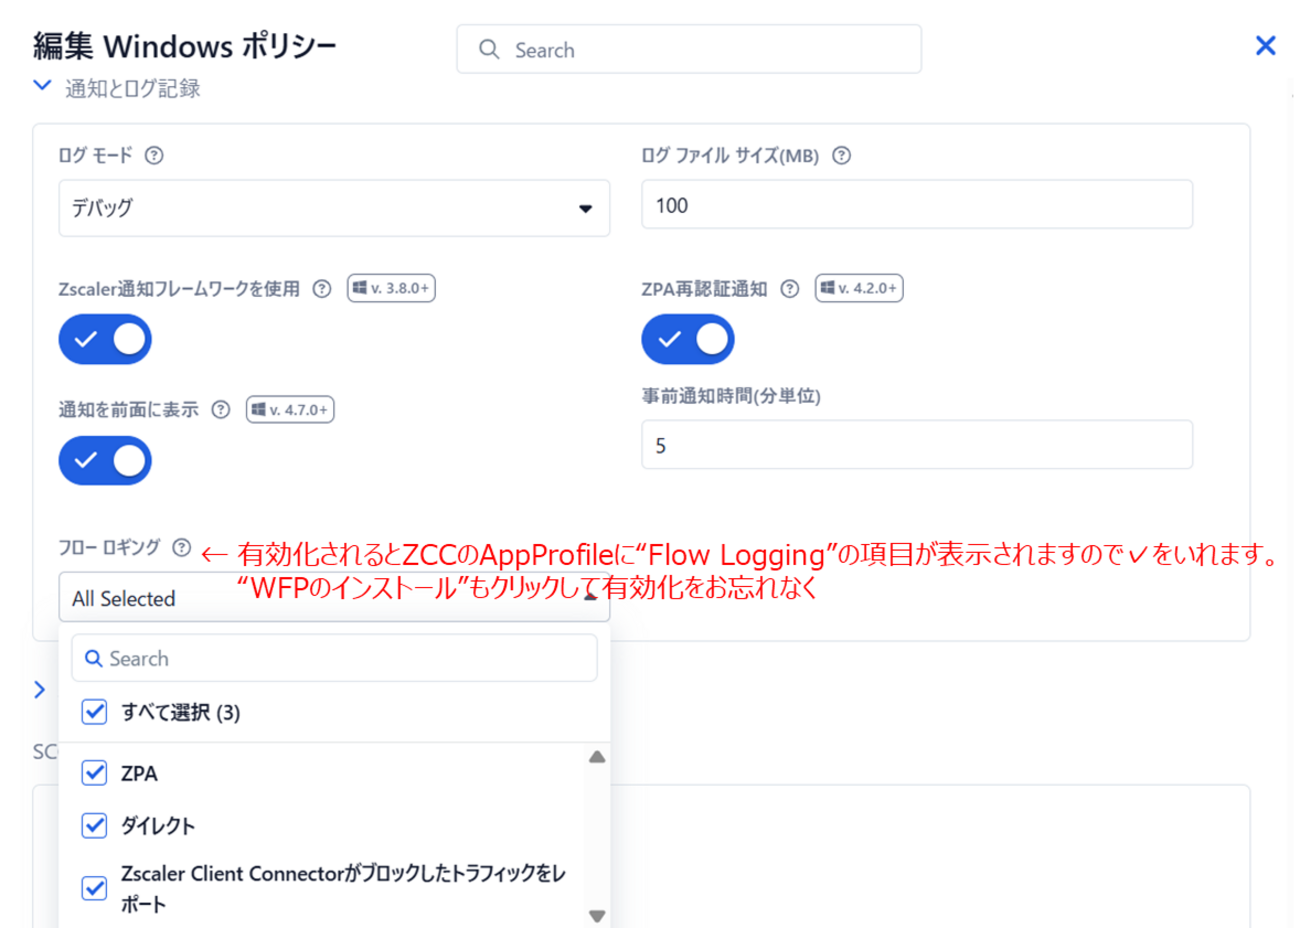The width and height of the screenshot is (1300, 928).
Task: Click the v. 4.2.0+ Windows version badge
Action: point(859,288)
